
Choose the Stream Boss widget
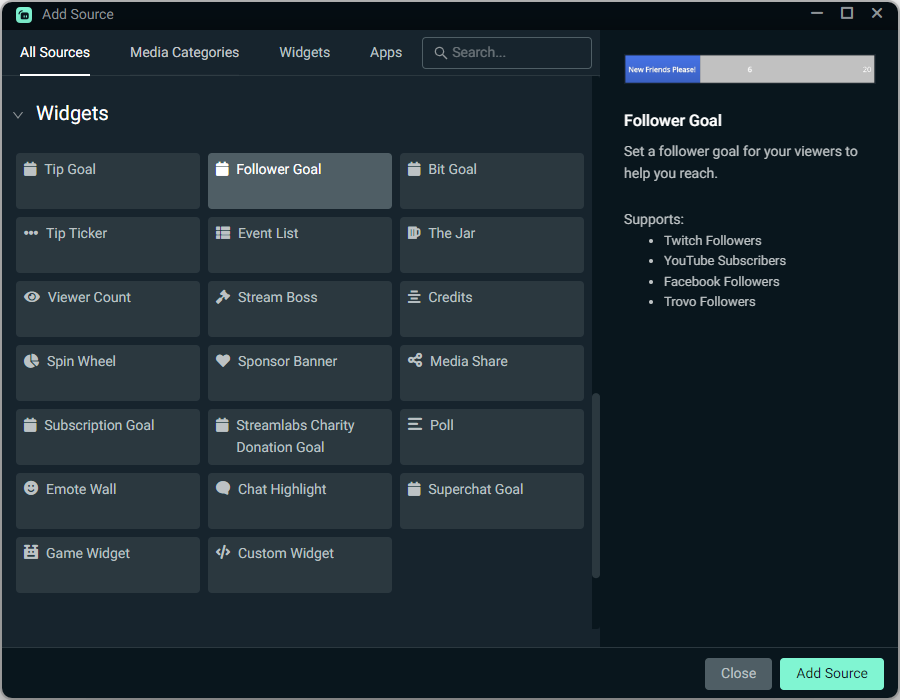tap(299, 309)
